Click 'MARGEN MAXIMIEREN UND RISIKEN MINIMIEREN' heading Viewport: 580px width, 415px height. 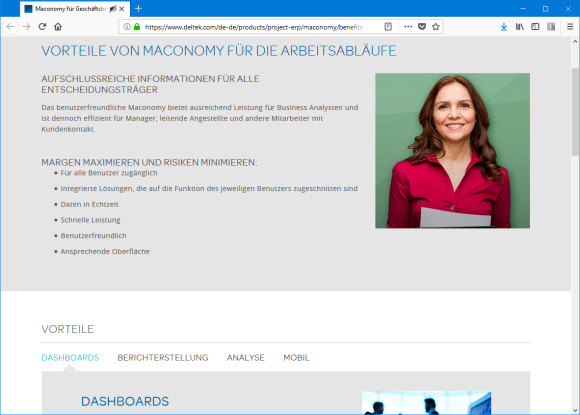[x=149, y=162]
